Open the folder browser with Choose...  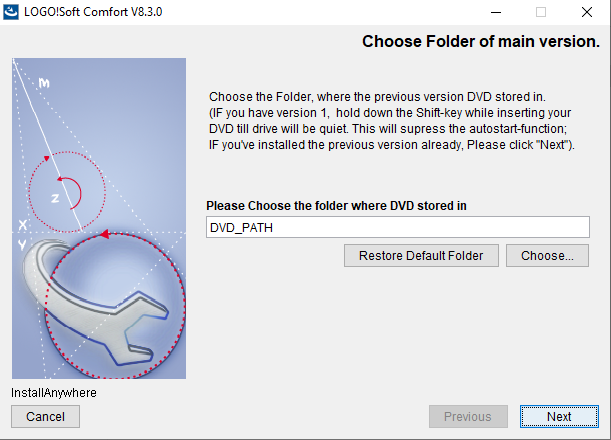(547, 256)
